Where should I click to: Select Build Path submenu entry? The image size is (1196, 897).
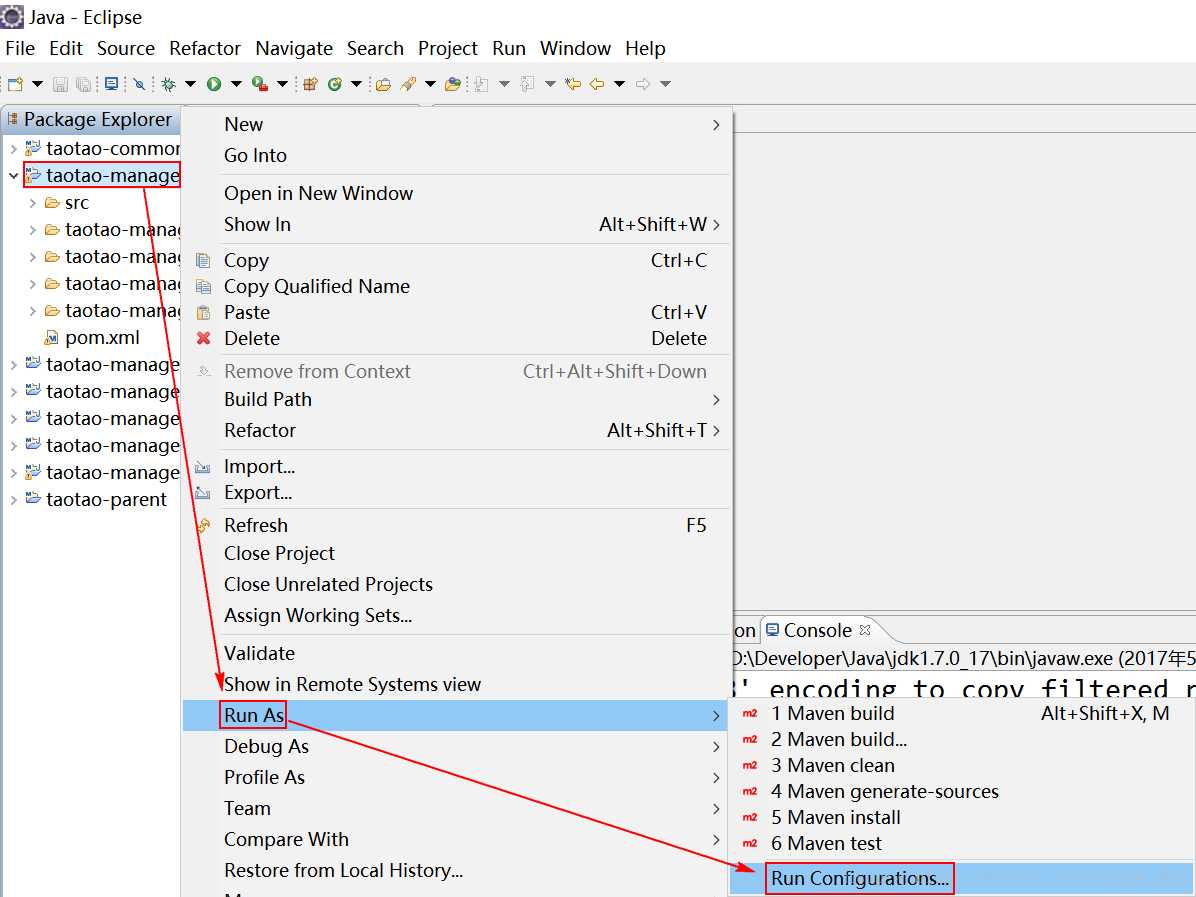[456, 400]
